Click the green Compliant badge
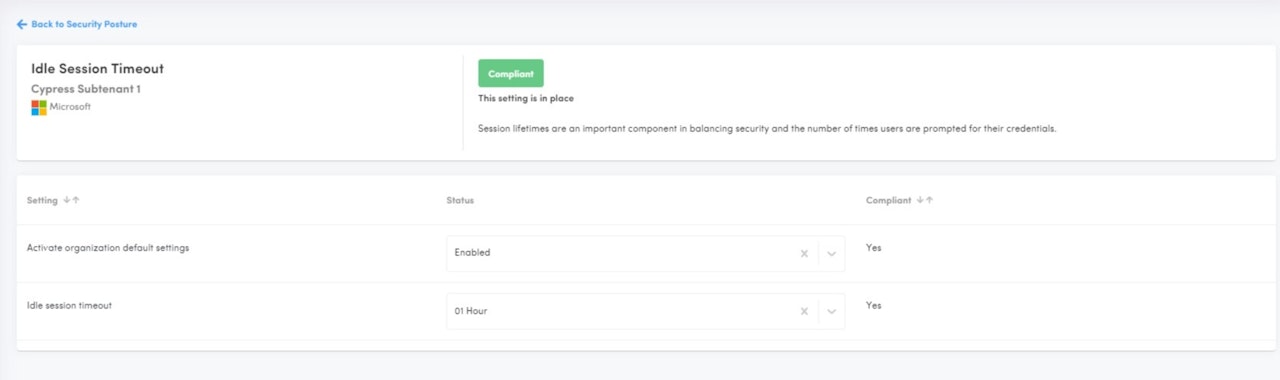Image resolution: width=1280 pixels, height=380 pixels. 510,74
